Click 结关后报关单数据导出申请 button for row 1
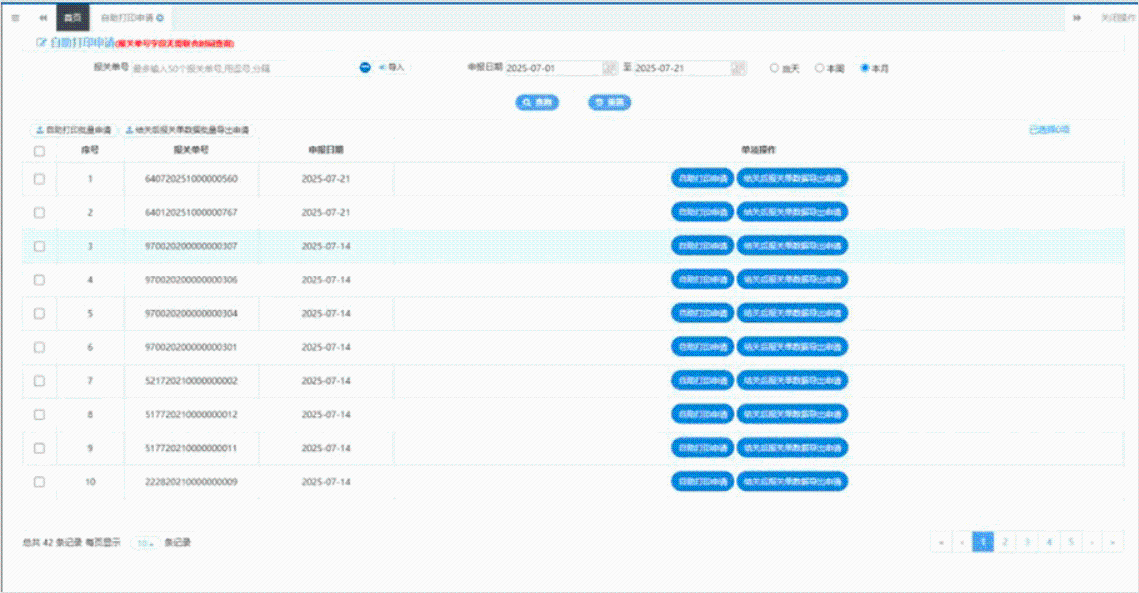 793,178
